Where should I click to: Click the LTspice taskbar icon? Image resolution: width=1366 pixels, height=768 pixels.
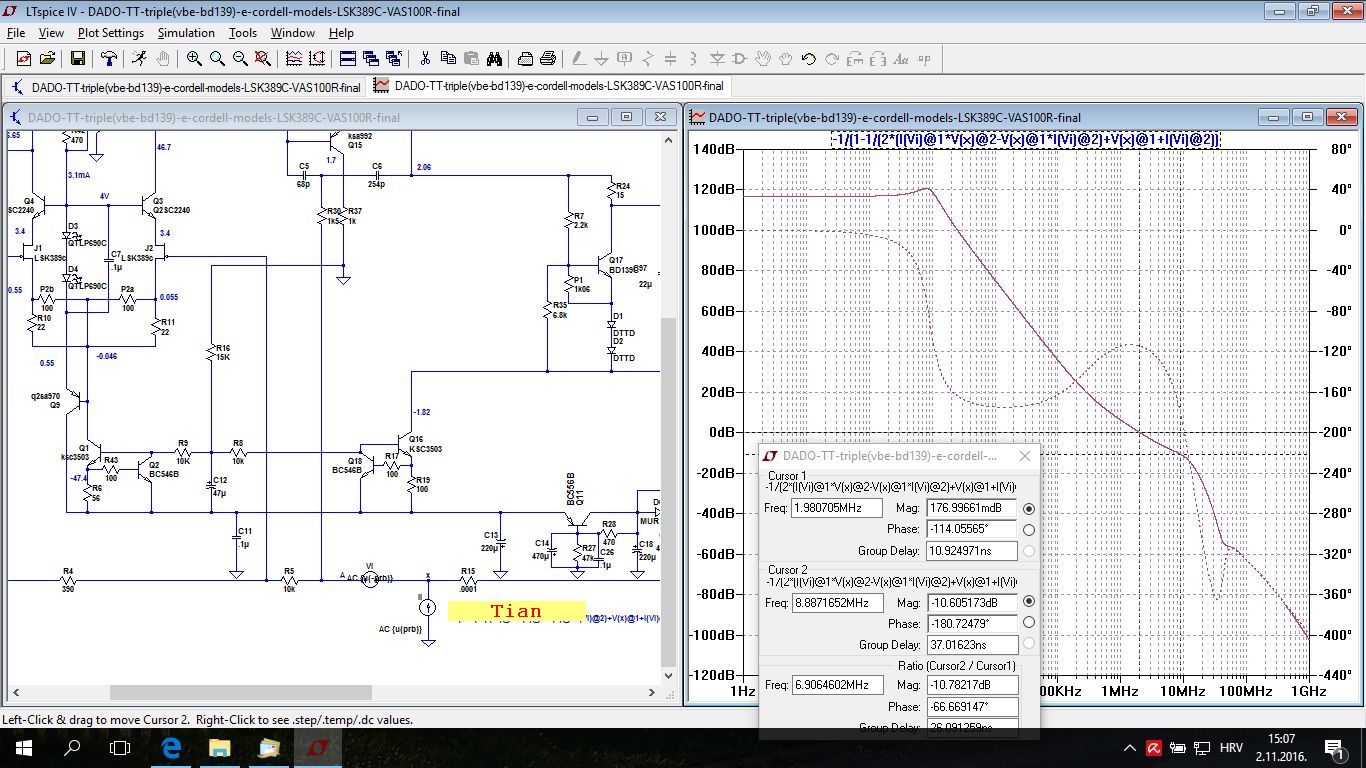tap(318, 747)
